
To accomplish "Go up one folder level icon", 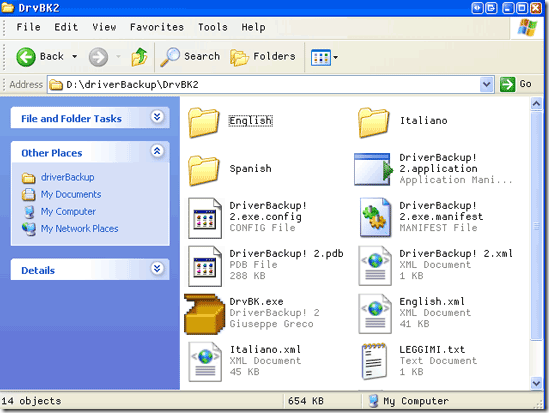I will tap(139, 56).
